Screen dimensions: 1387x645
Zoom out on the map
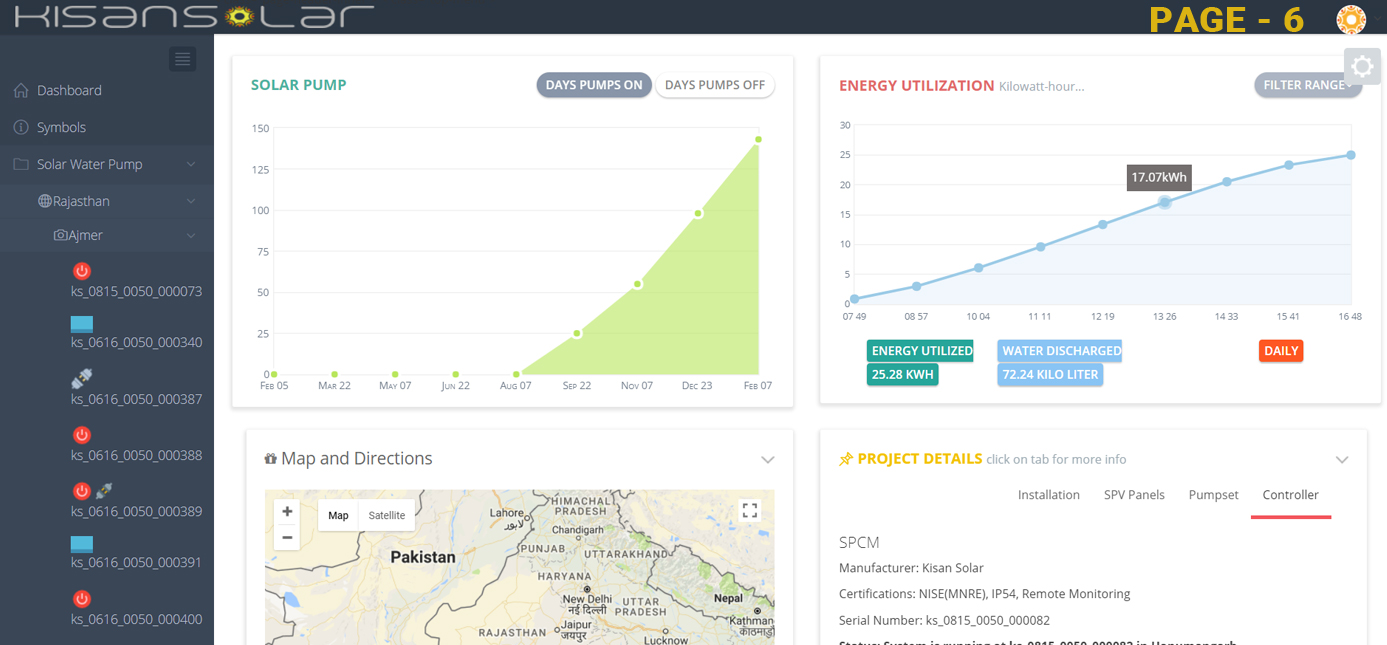287,537
